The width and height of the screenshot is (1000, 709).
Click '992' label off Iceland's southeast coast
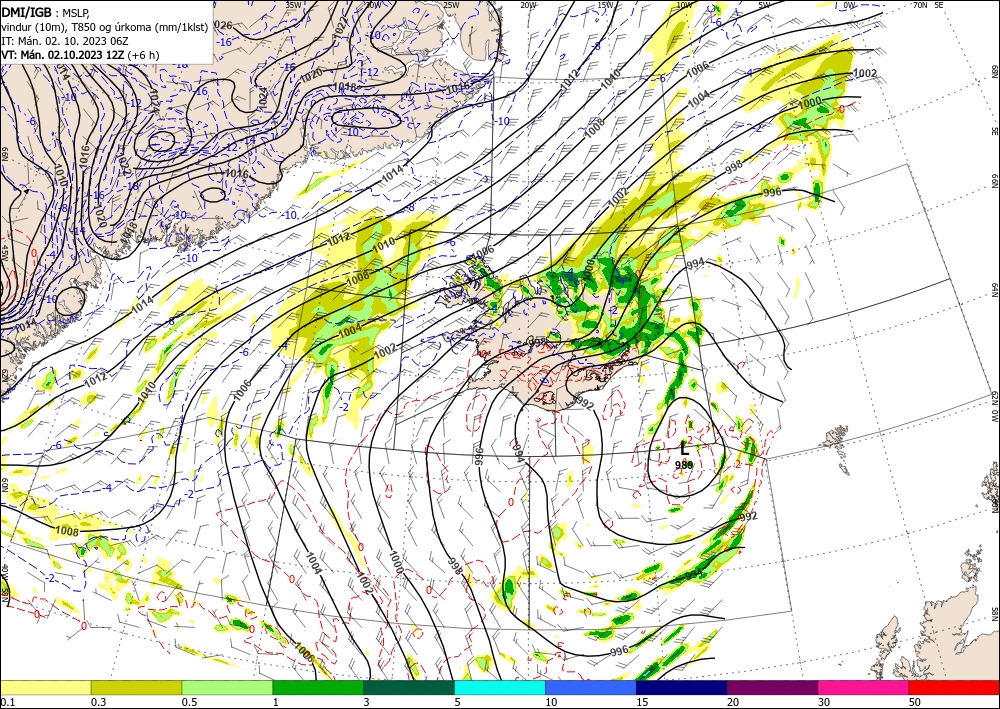(x=584, y=403)
